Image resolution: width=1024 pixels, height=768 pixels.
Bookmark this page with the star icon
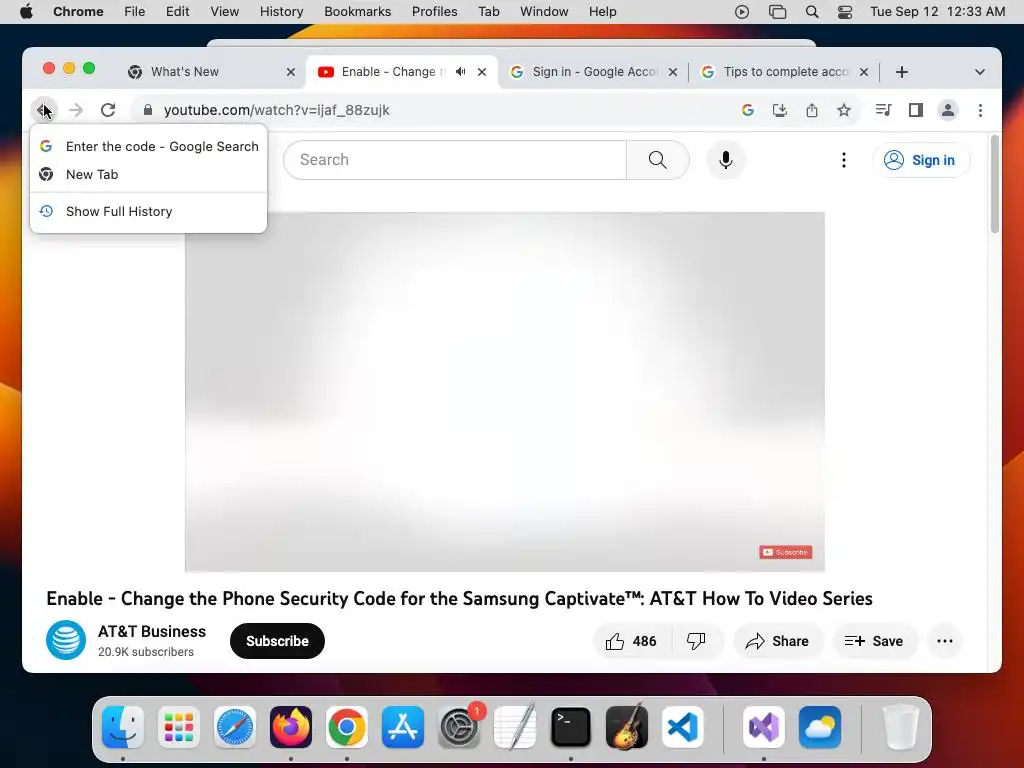844,110
